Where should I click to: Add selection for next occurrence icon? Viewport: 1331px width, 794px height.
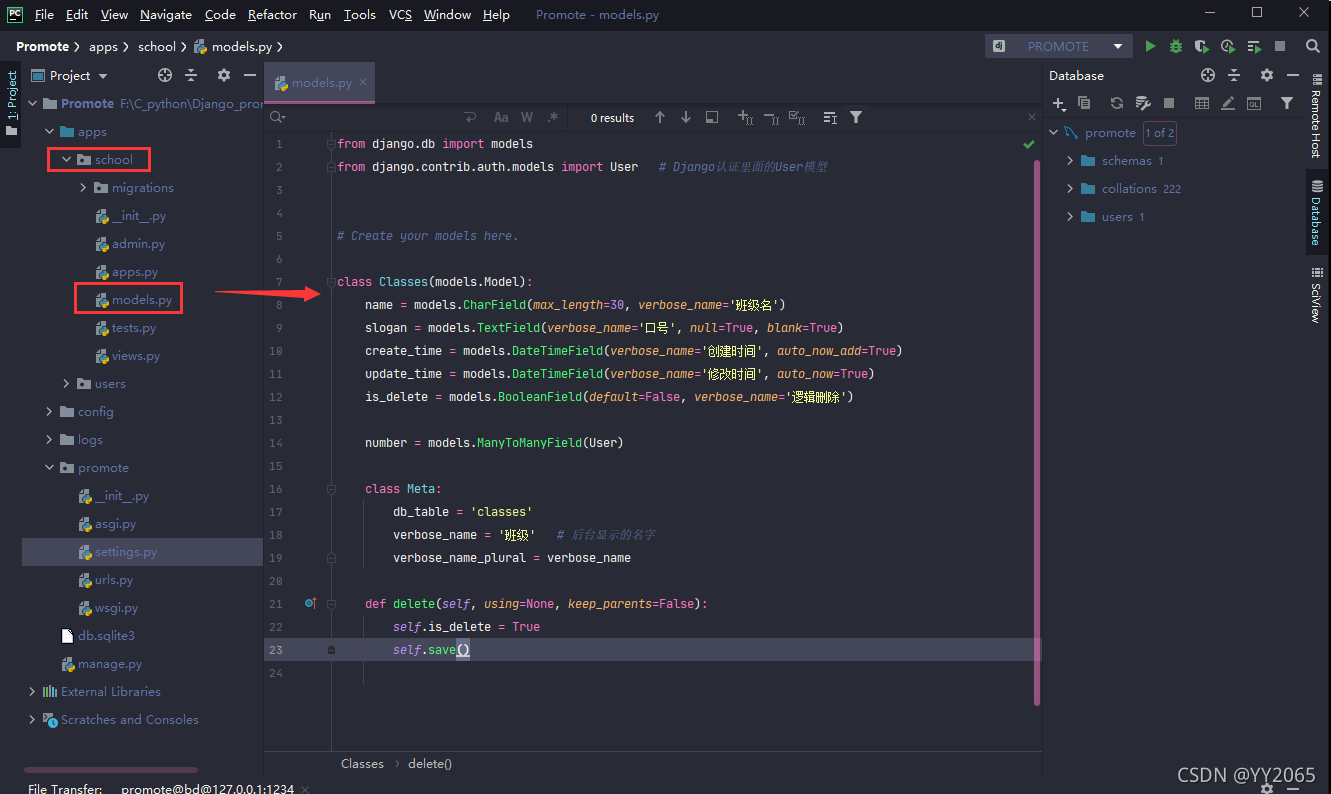pos(745,117)
